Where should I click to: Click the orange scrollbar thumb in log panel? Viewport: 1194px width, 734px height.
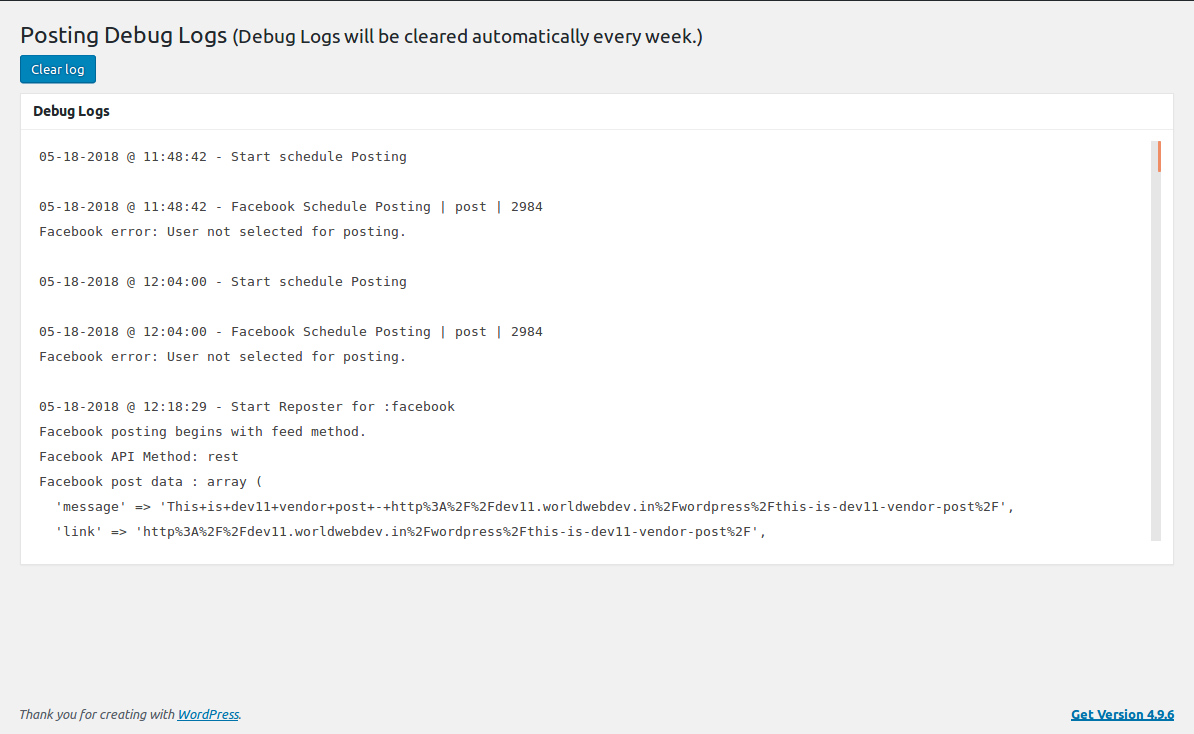click(1159, 157)
